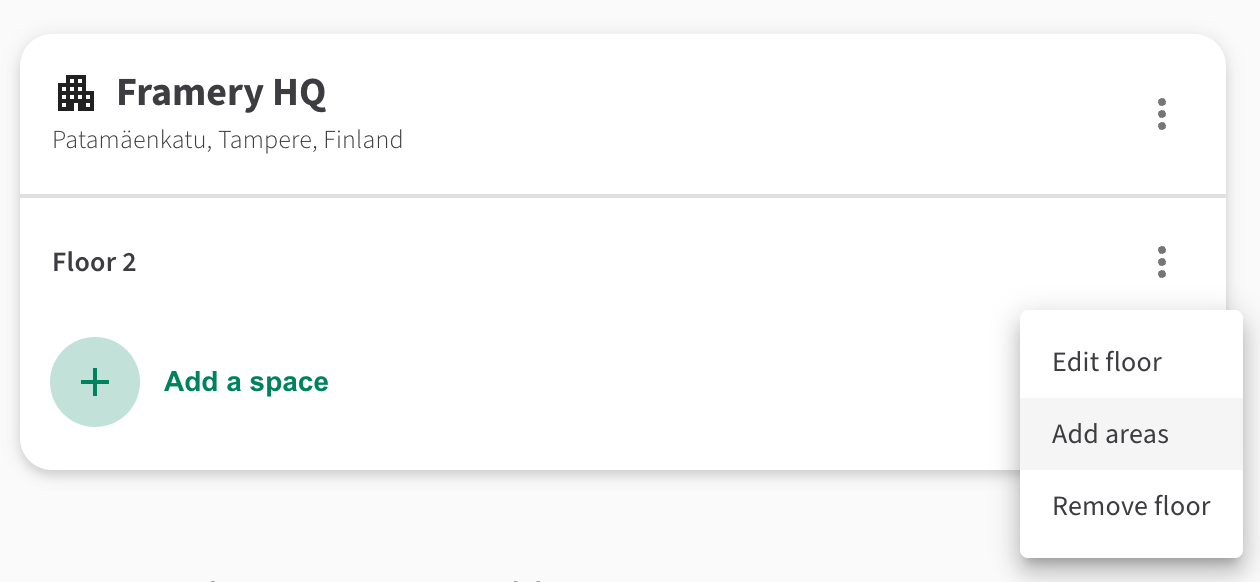1260x582 pixels.
Task: Click the building icon beside Framery HQ
Action: (76, 94)
